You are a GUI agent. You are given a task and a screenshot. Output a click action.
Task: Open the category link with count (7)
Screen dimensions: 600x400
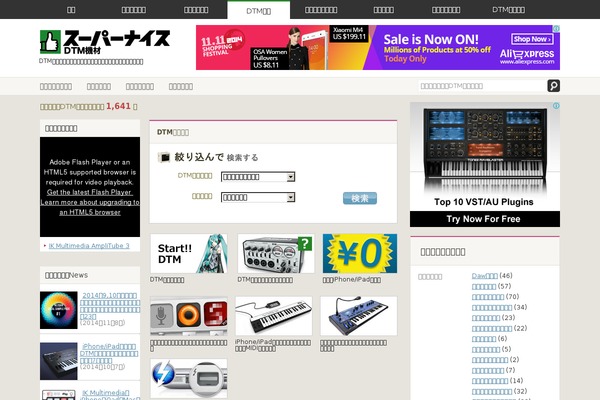pyautogui.click(x=488, y=371)
